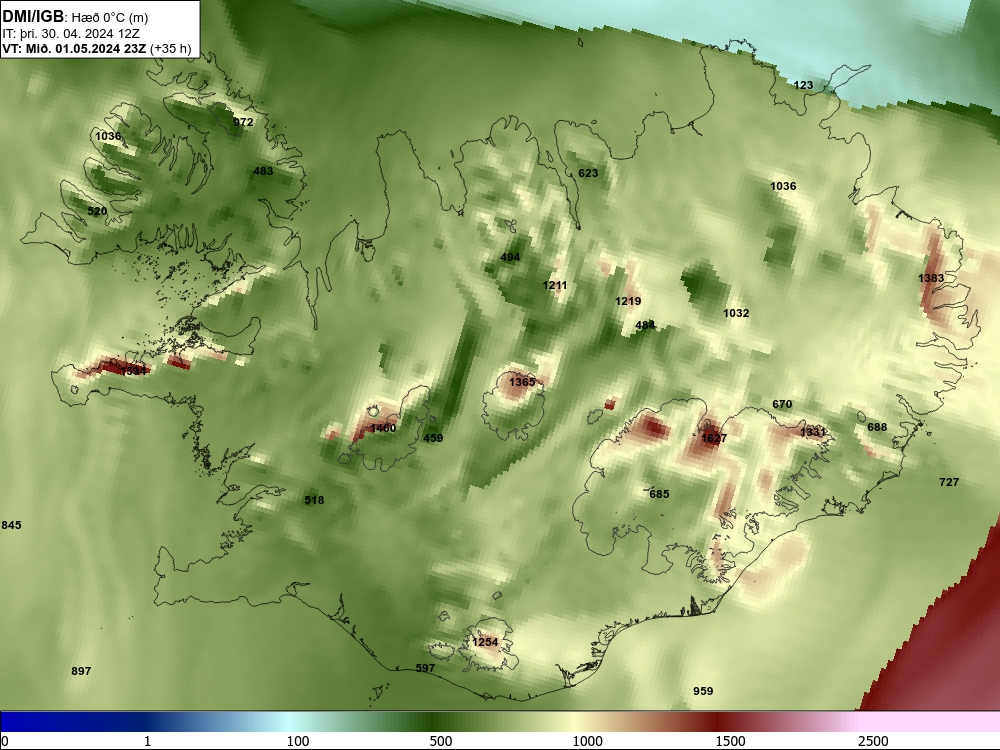Click the 670 value label

point(782,404)
